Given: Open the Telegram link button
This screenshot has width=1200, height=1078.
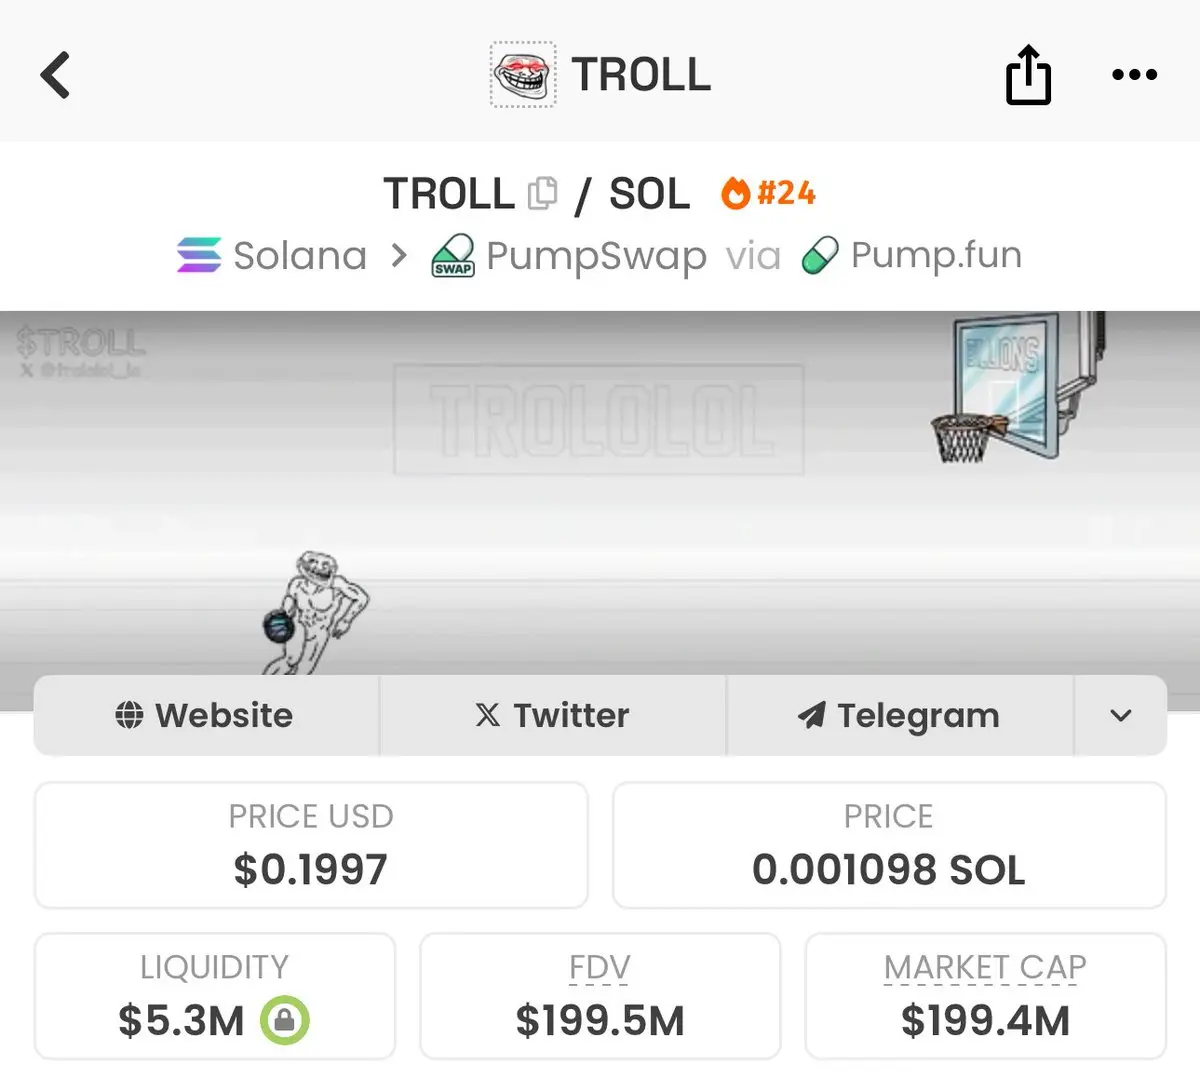Looking at the screenshot, I should coord(900,715).
